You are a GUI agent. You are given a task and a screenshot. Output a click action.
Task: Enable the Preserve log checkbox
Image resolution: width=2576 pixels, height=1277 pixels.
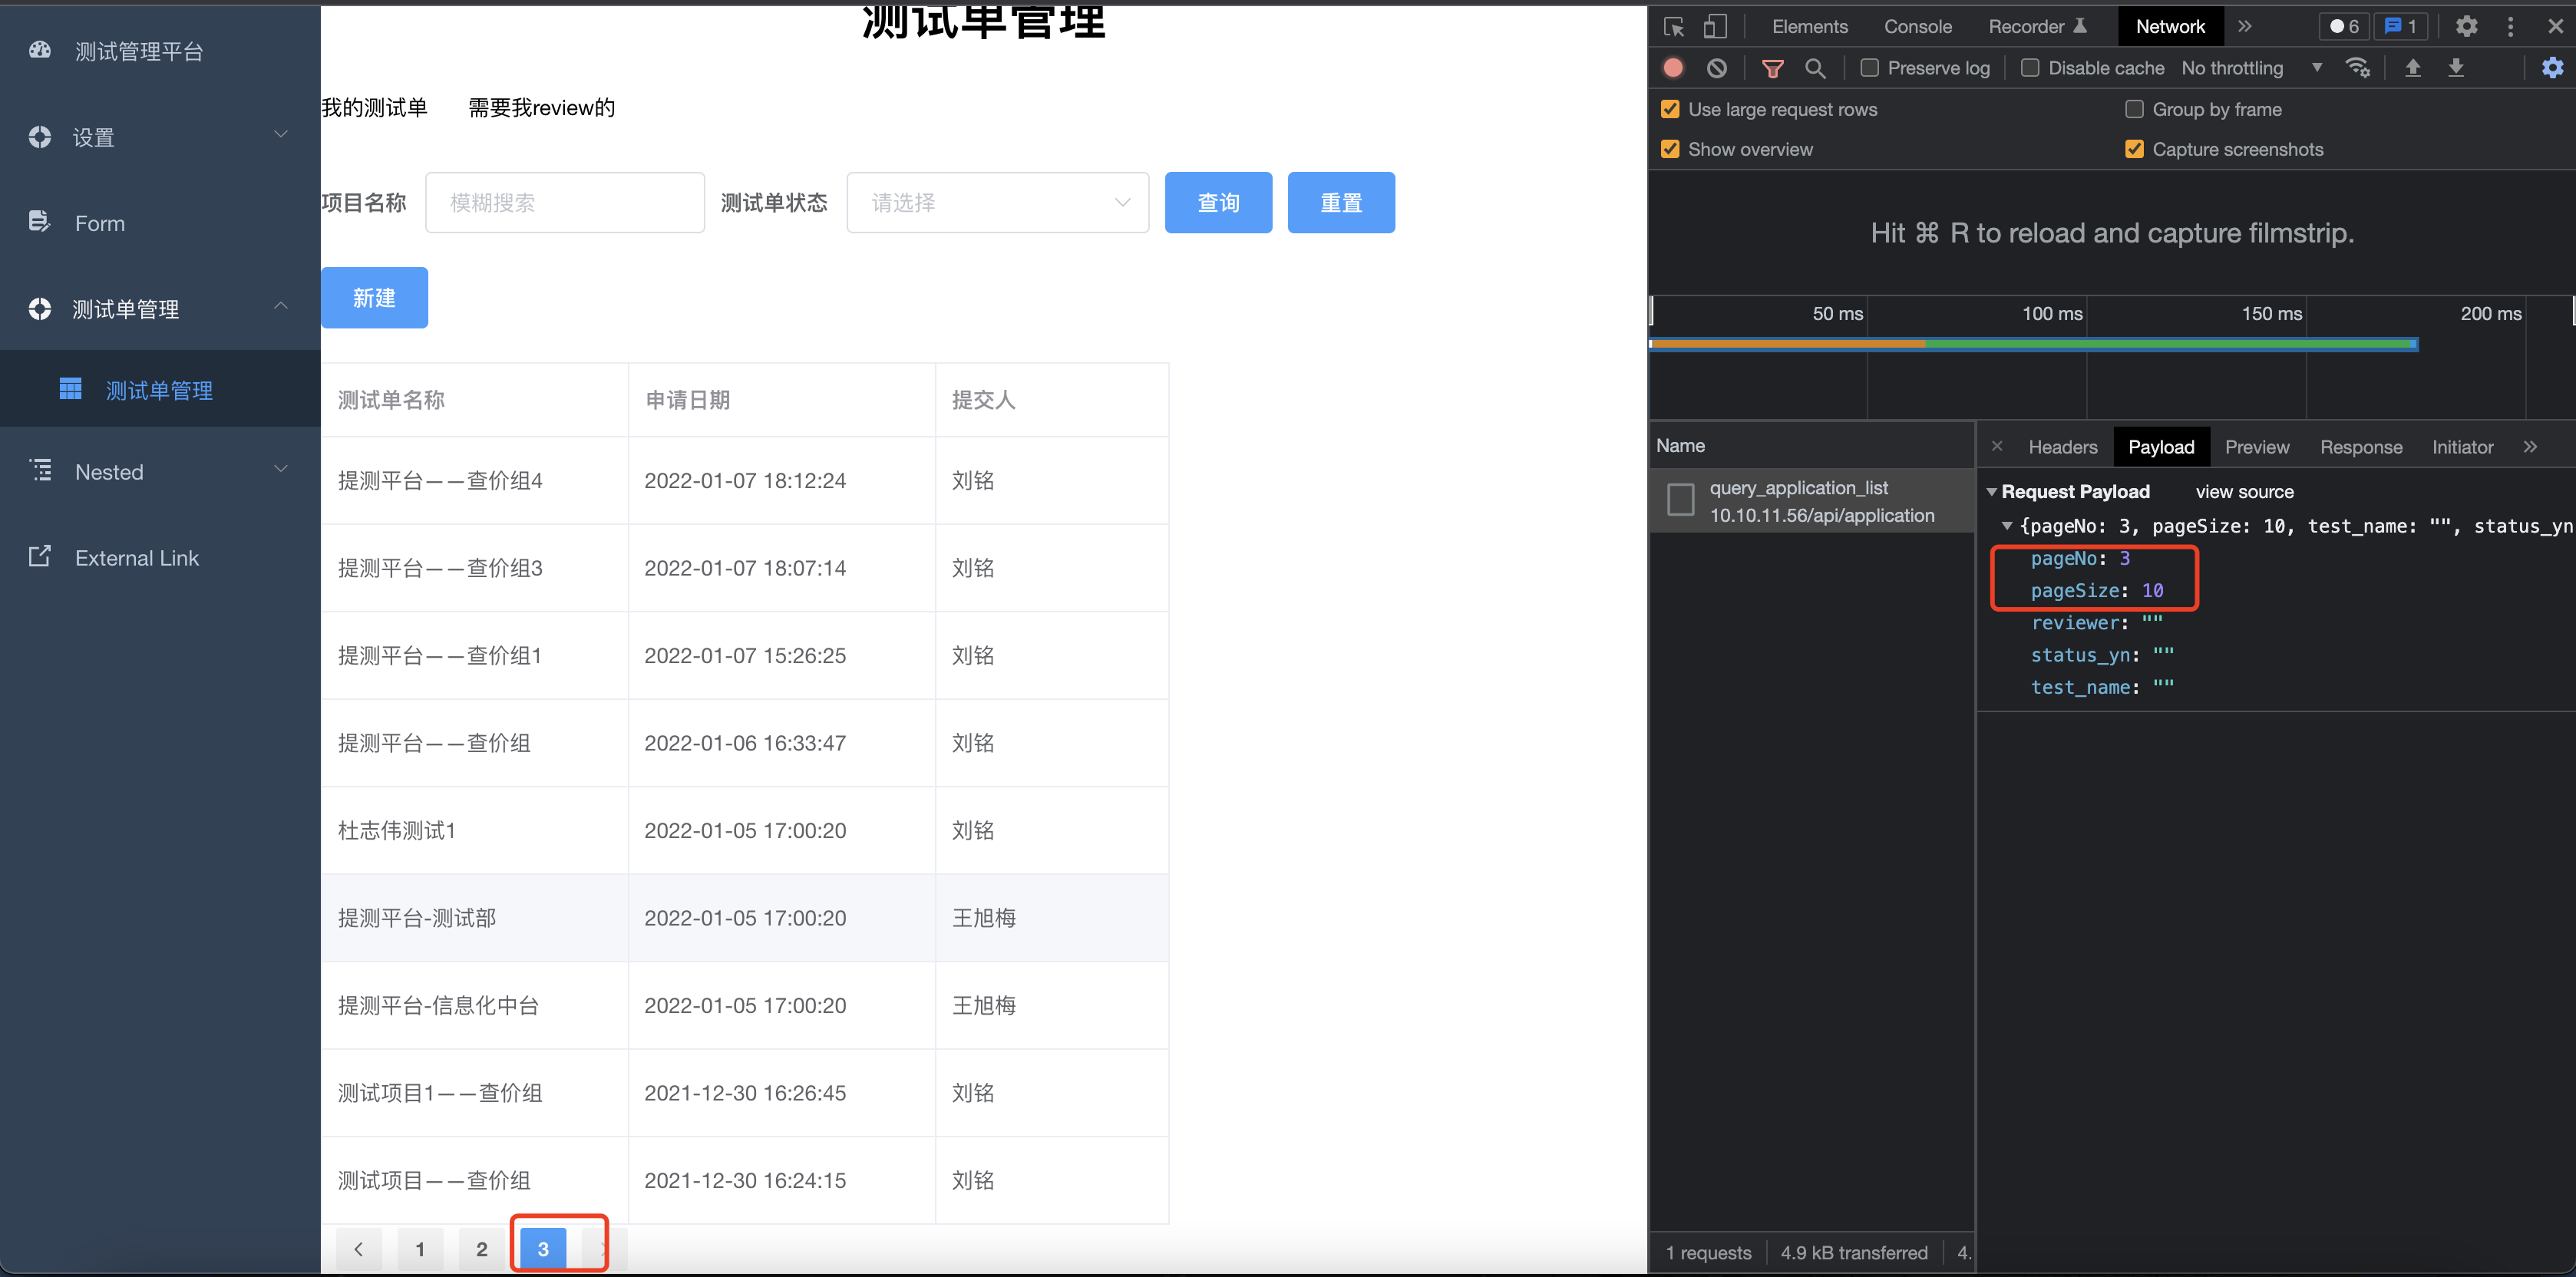click(x=1869, y=68)
